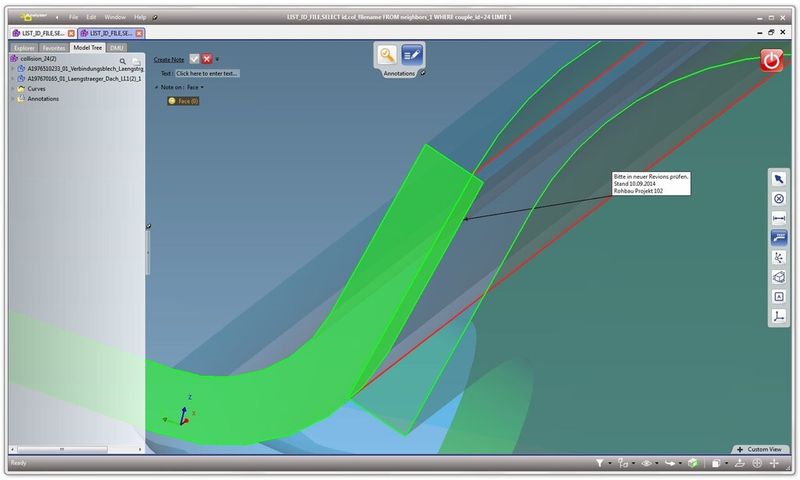Viewport: 800px width, 480px height.
Task: Open the File menu
Action: pyautogui.click(x=73, y=17)
